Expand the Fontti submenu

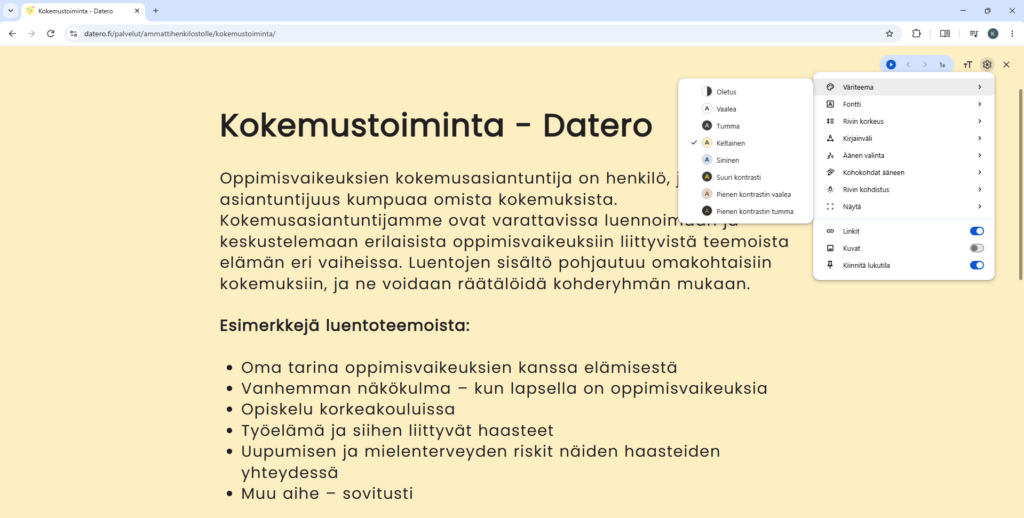pyautogui.click(x=904, y=104)
